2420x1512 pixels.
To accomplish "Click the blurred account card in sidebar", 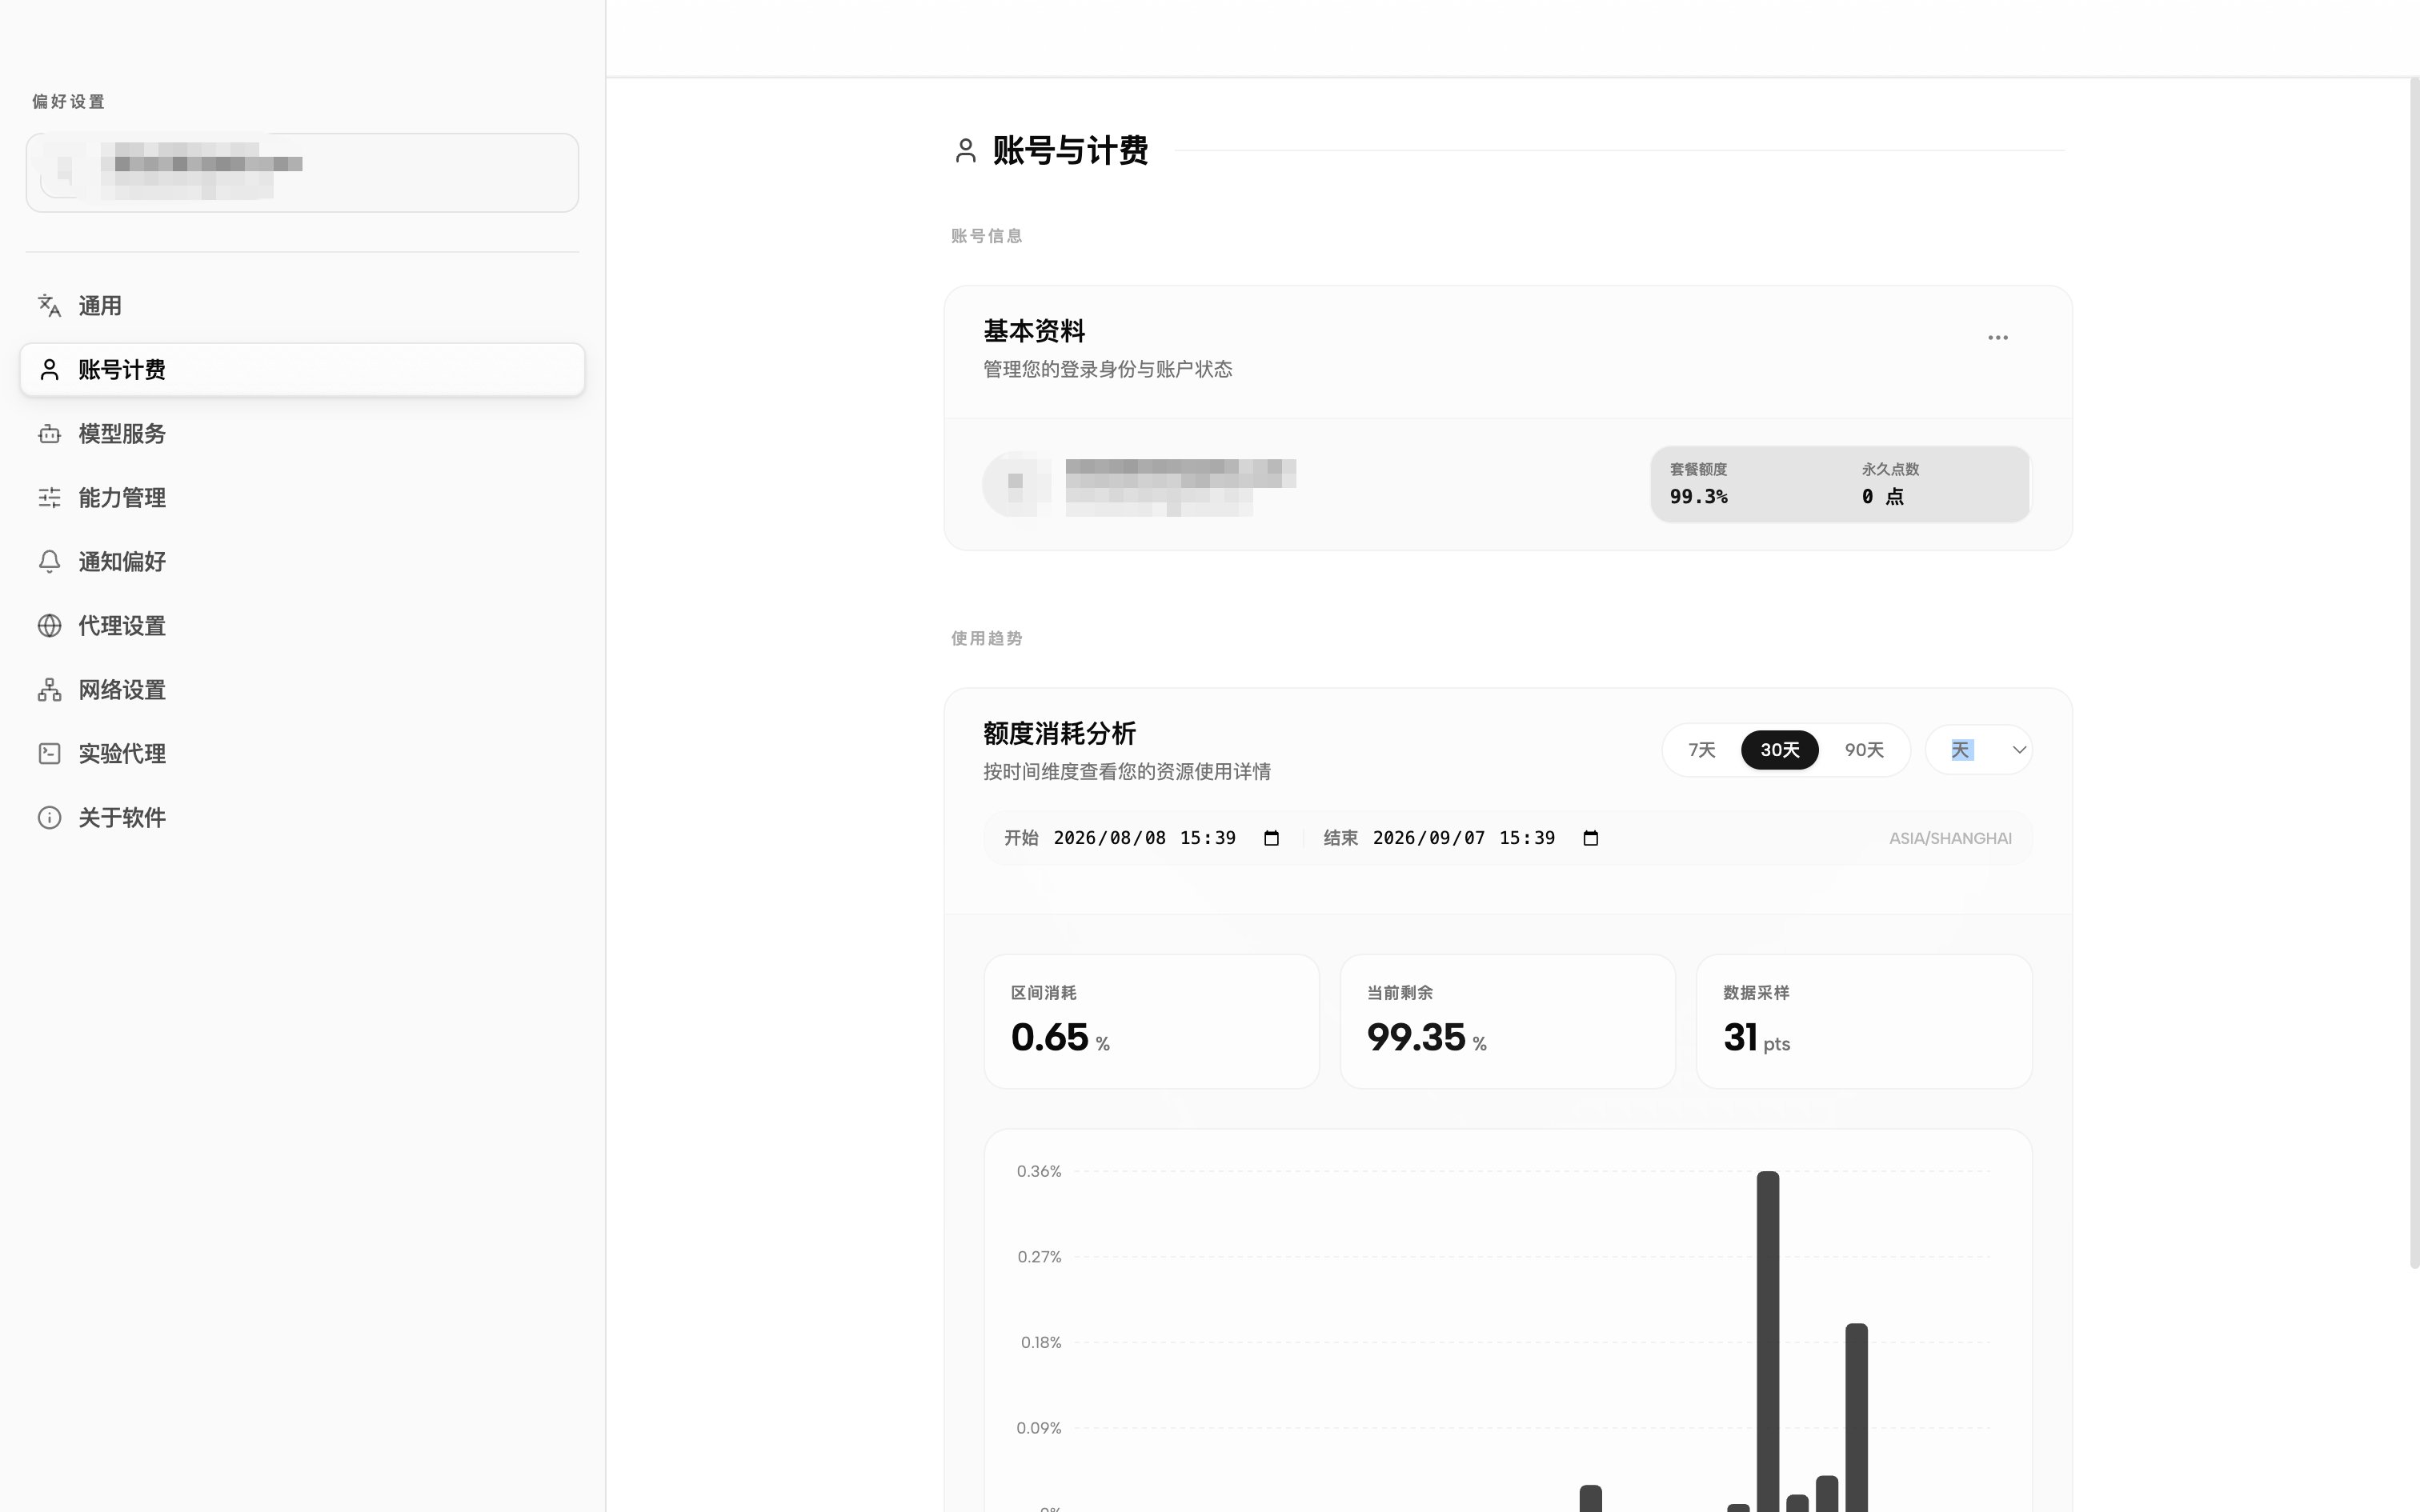I will [302, 172].
